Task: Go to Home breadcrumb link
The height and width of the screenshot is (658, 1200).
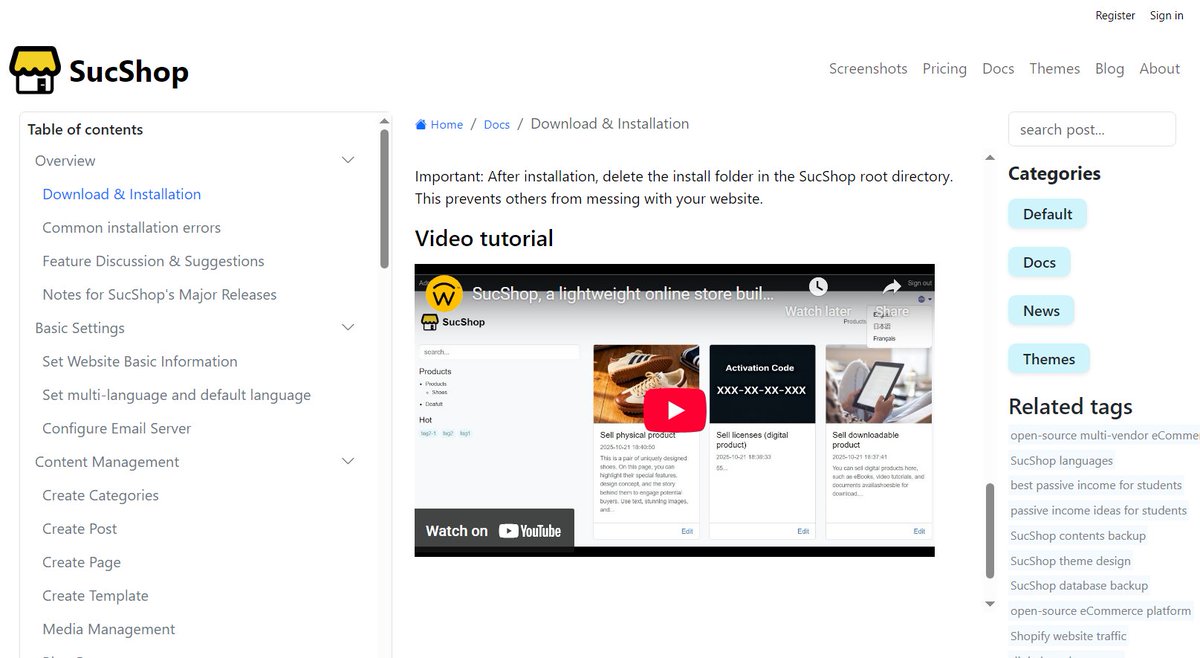Action: [x=446, y=125]
